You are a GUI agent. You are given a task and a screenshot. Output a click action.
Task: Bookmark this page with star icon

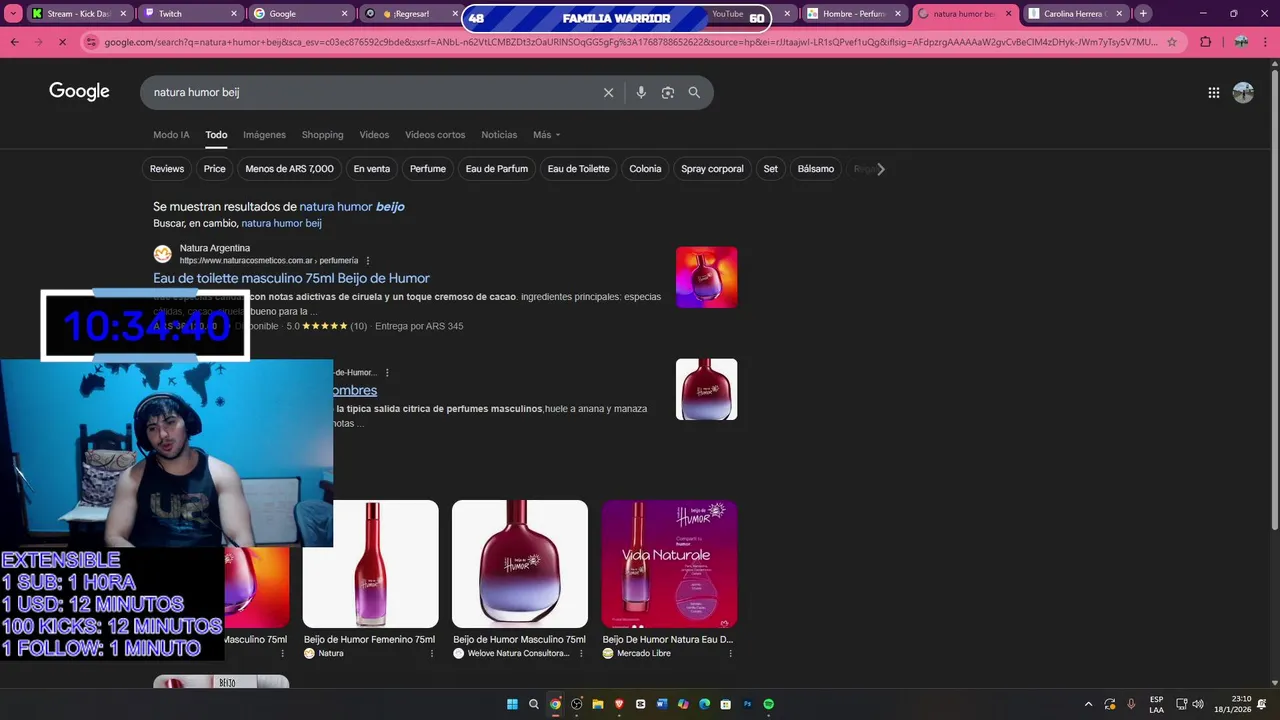pos(1172,42)
